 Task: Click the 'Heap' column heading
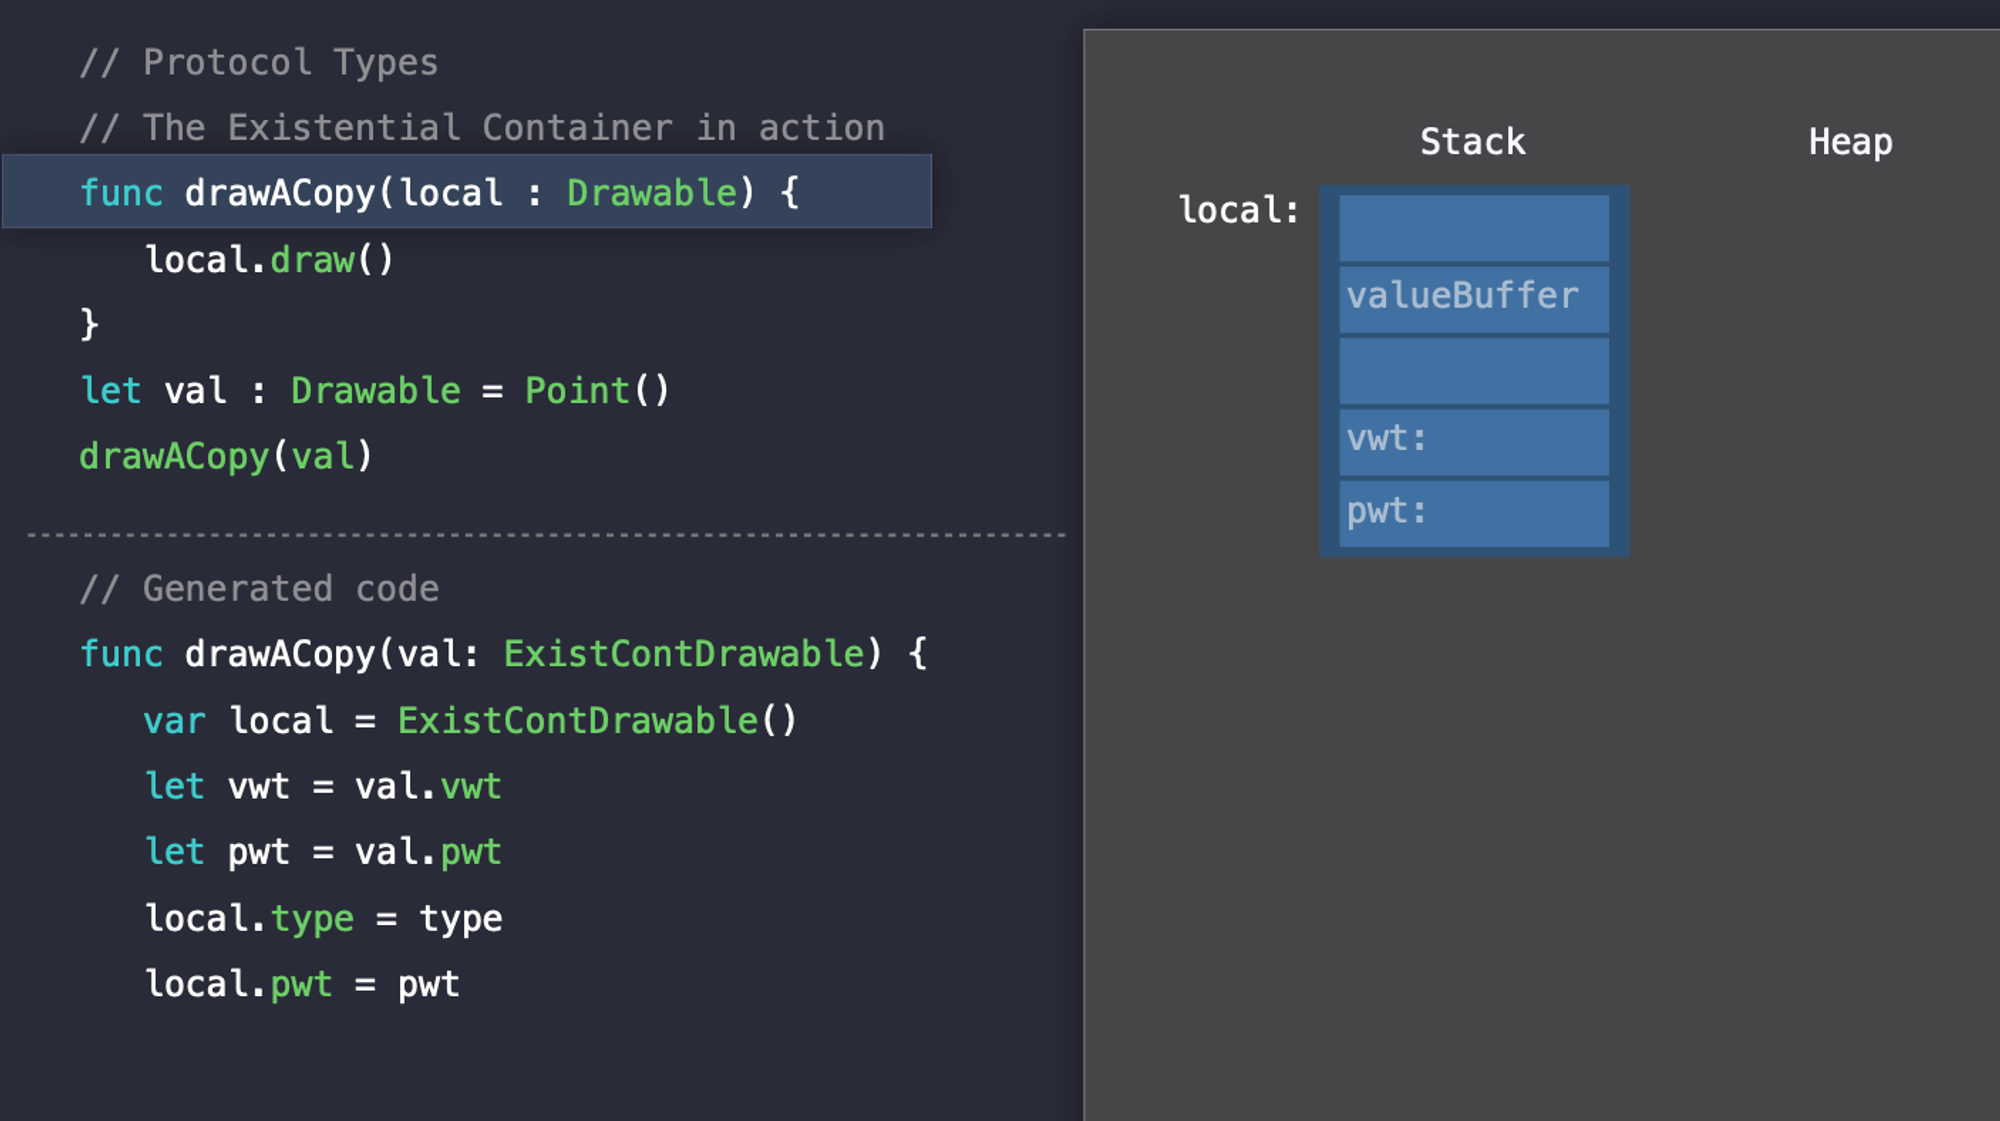1851,142
